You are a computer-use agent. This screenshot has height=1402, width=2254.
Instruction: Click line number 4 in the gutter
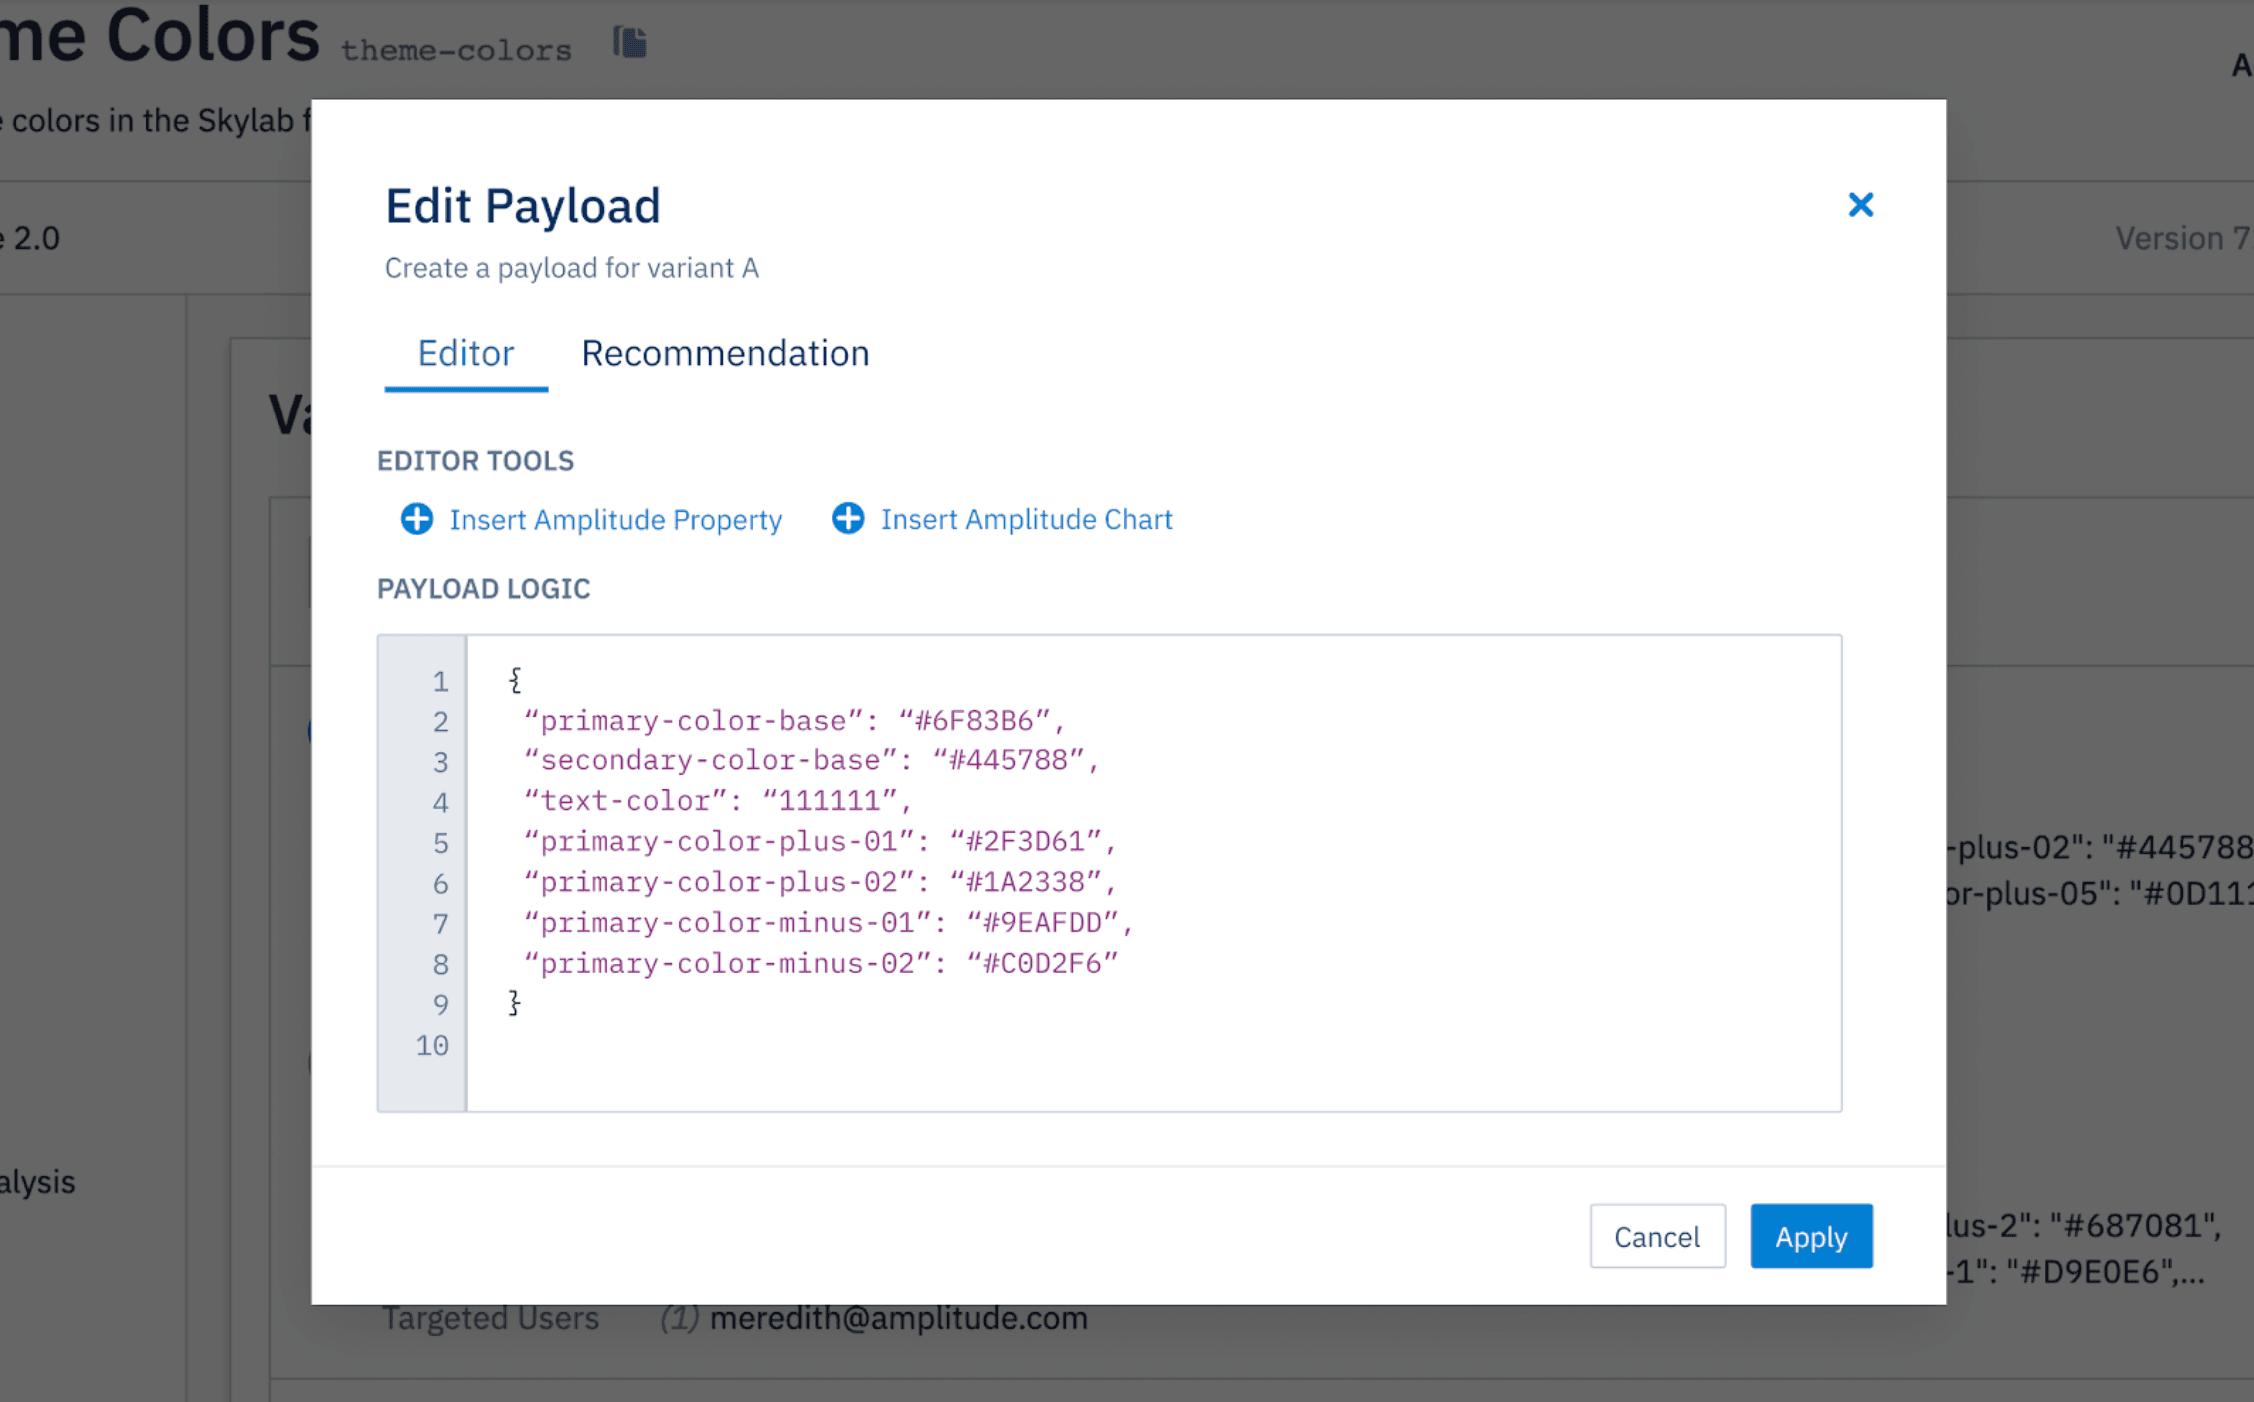pos(439,802)
